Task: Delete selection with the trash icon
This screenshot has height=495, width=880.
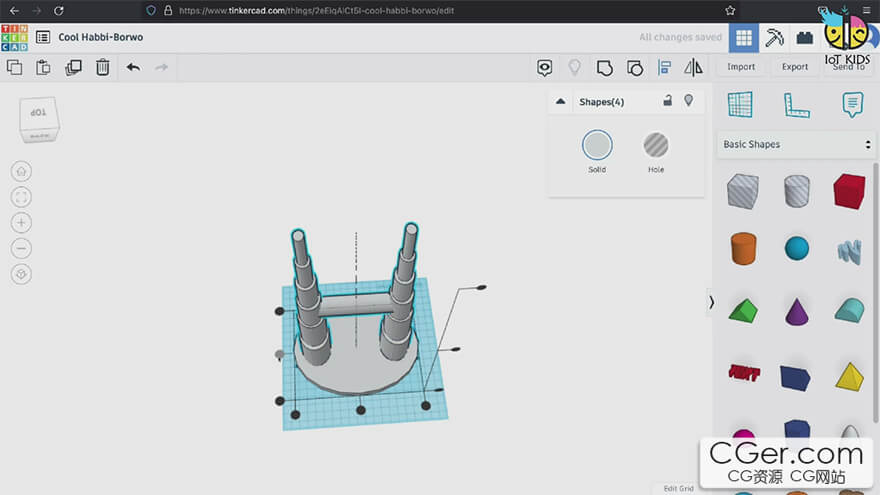Action: (103, 67)
